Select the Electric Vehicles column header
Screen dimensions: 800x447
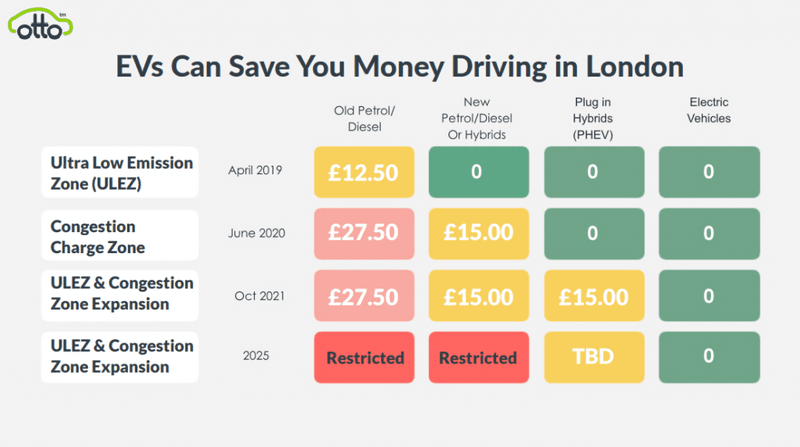tap(708, 110)
